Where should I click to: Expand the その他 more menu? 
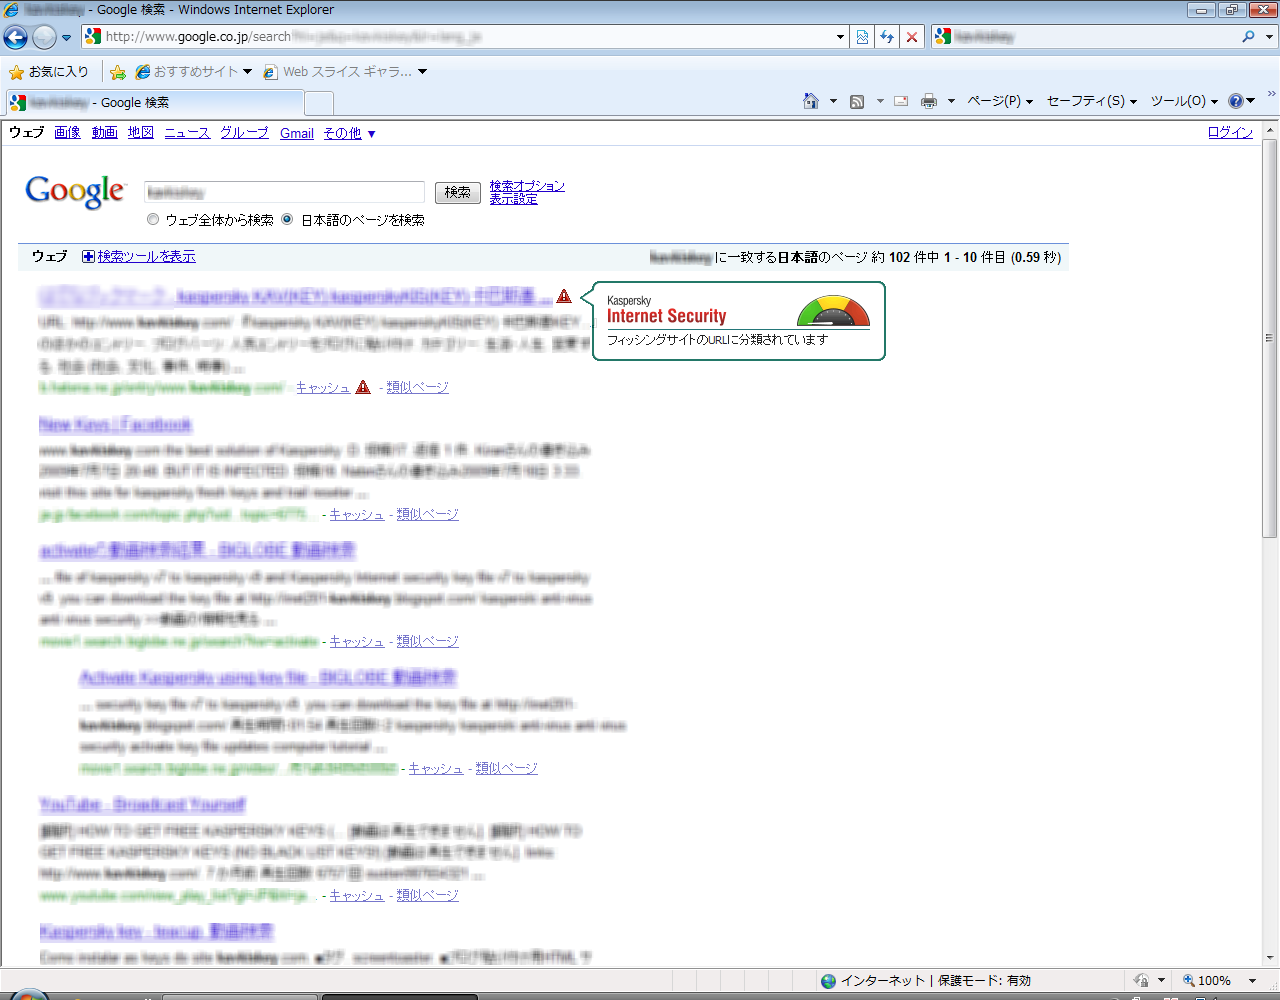(349, 133)
